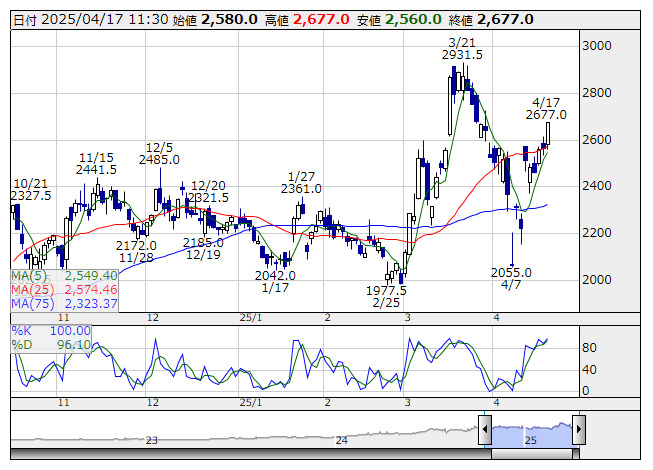Viewport: 653px width, 470px height.
Task: Click the MA(75) 2,323.37 legend entry
Action: tap(65, 304)
